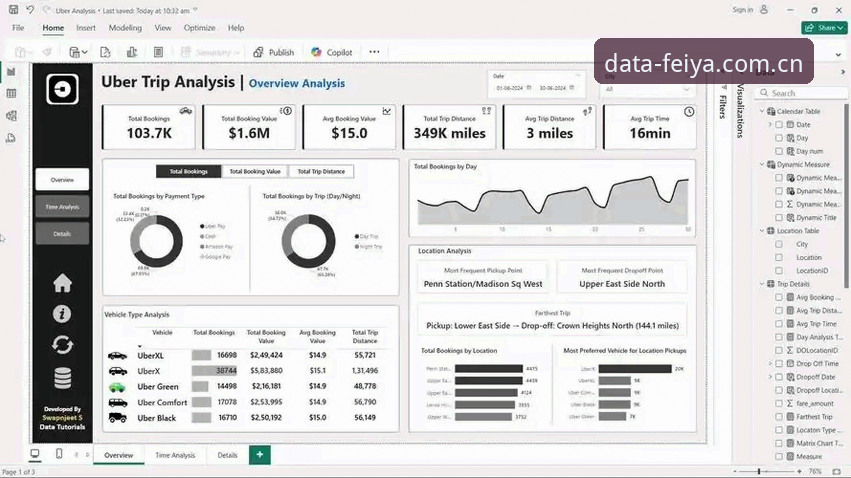851x478 pixels.
Task: Click the home icon in dashboard sidebar
Action: point(62,283)
